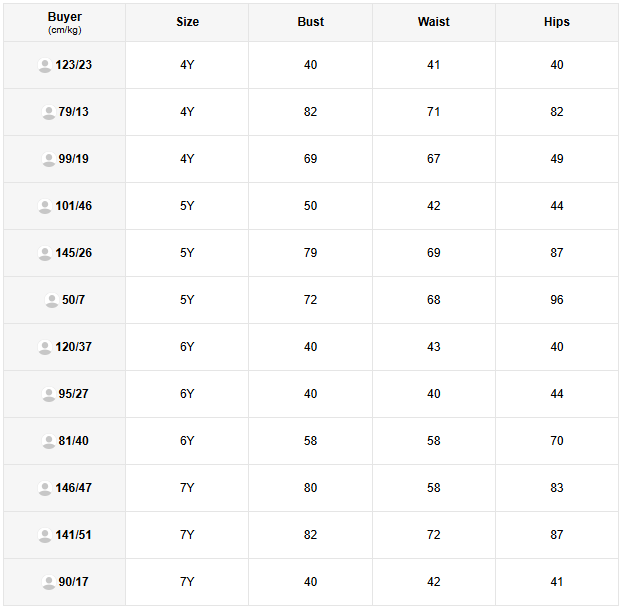
Task: Click avatar icon beside buyer 79/13
Action: coord(48,113)
